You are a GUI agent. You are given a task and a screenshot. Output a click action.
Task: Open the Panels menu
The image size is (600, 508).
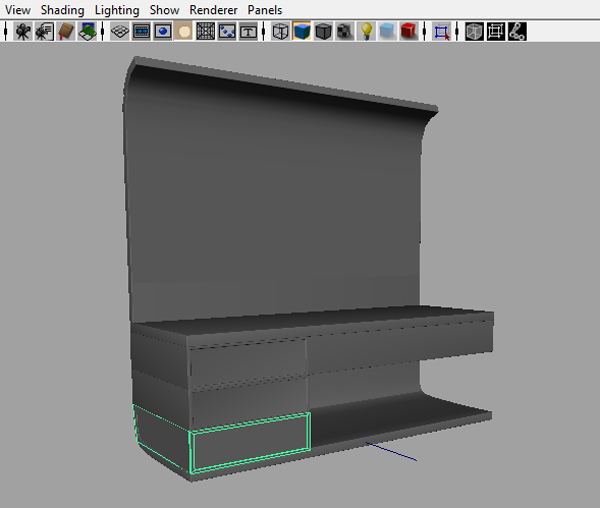pyautogui.click(x=265, y=10)
